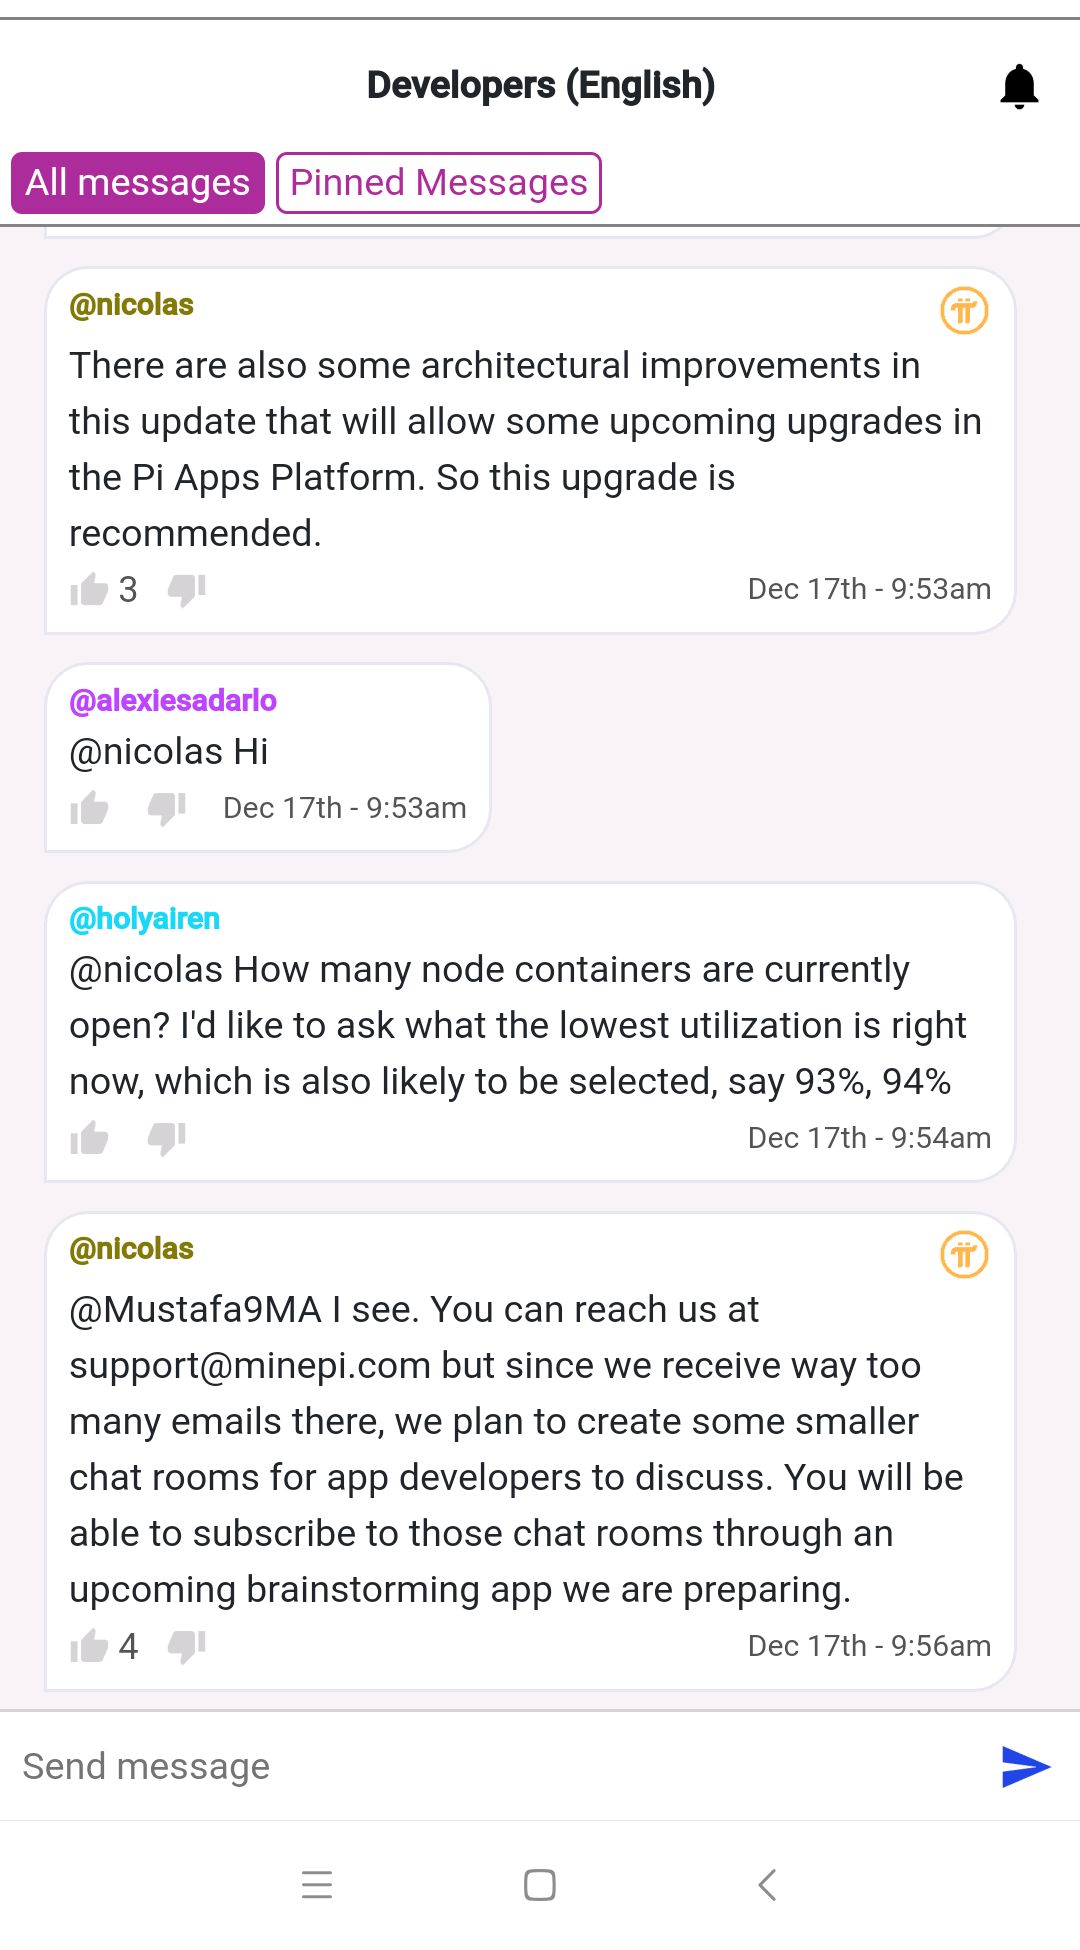Open the Pinned Messages tab
The height and width of the screenshot is (1950, 1080).
pyautogui.click(x=439, y=183)
